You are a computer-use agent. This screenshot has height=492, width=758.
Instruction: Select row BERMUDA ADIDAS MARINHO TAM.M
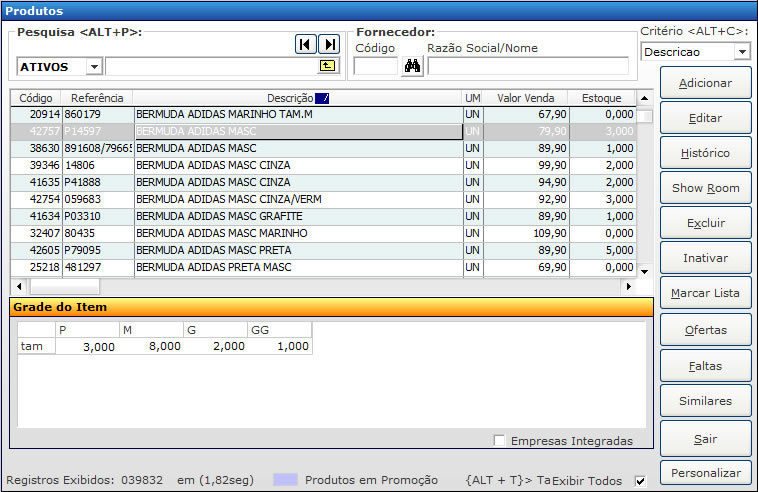(323, 115)
